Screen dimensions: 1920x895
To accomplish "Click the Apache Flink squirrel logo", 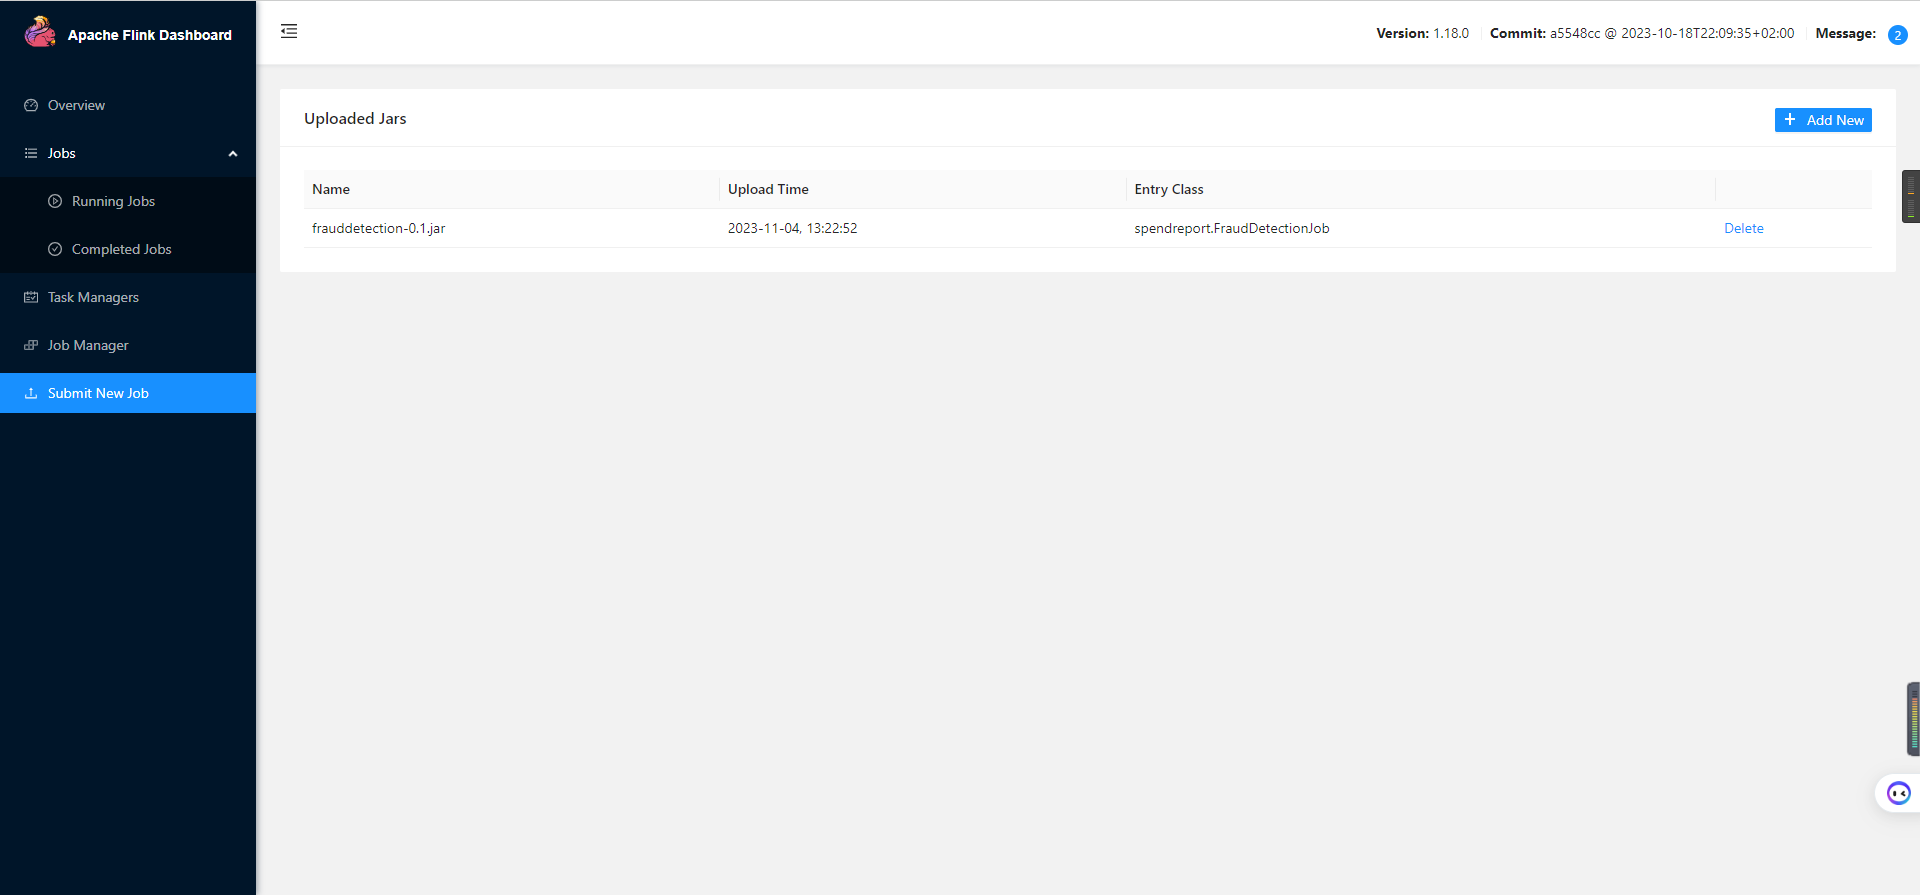I will tap(40, 32).
